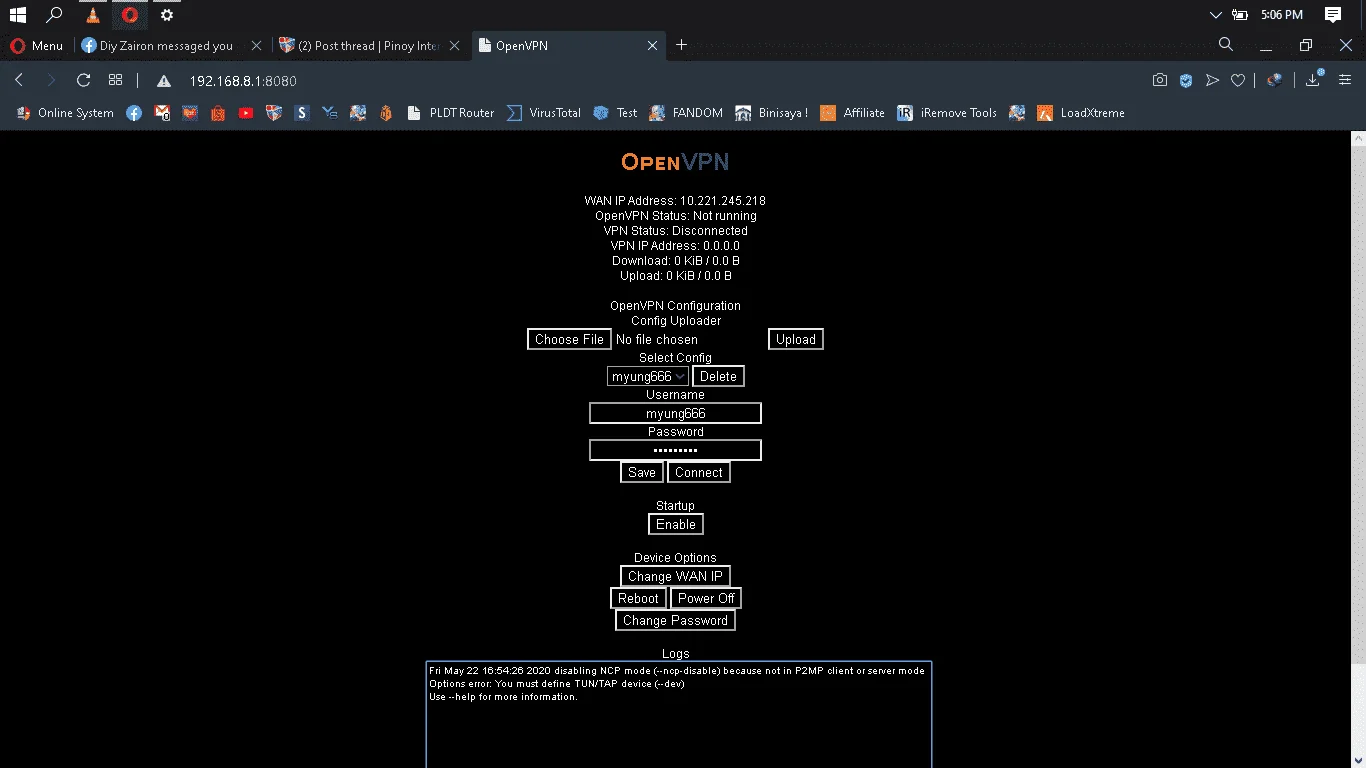Click the Password input field
Viewport: 1366px width, 768px height.
coord(675,450)
